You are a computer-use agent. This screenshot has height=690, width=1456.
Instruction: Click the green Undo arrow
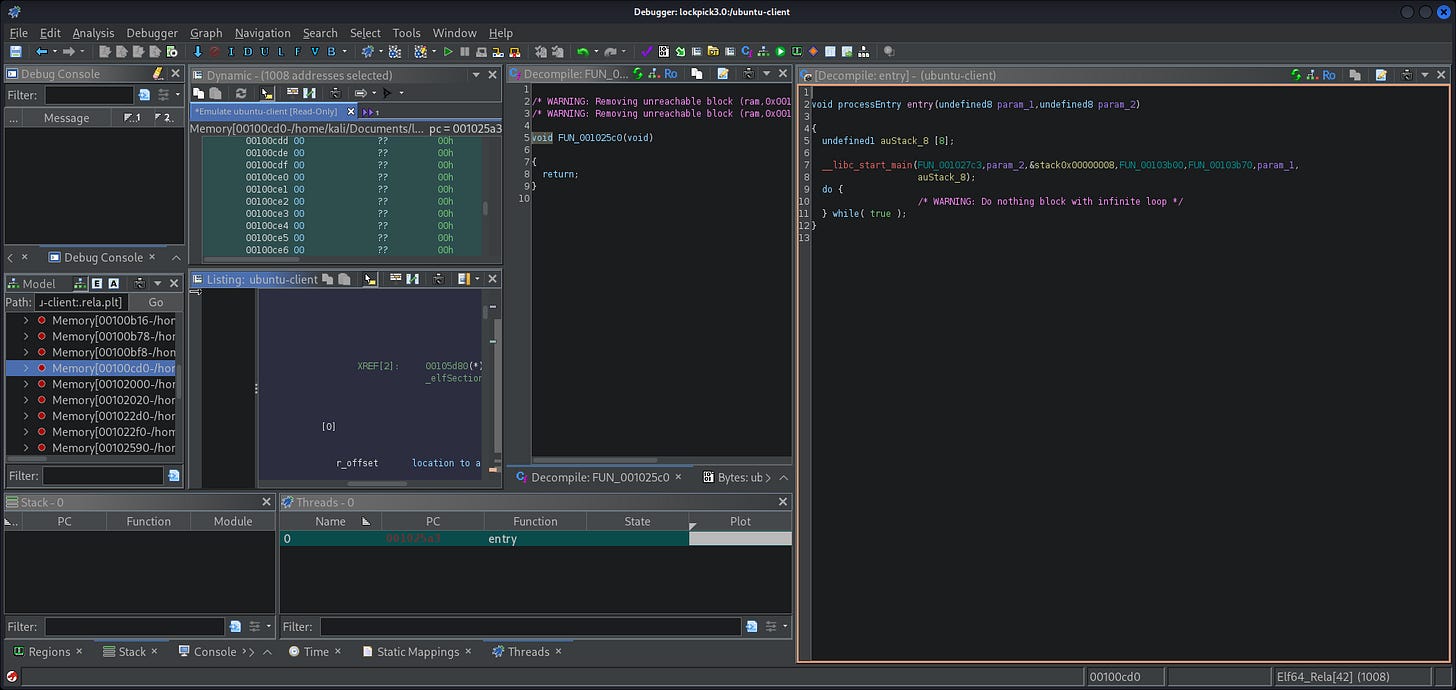[583, 51]
